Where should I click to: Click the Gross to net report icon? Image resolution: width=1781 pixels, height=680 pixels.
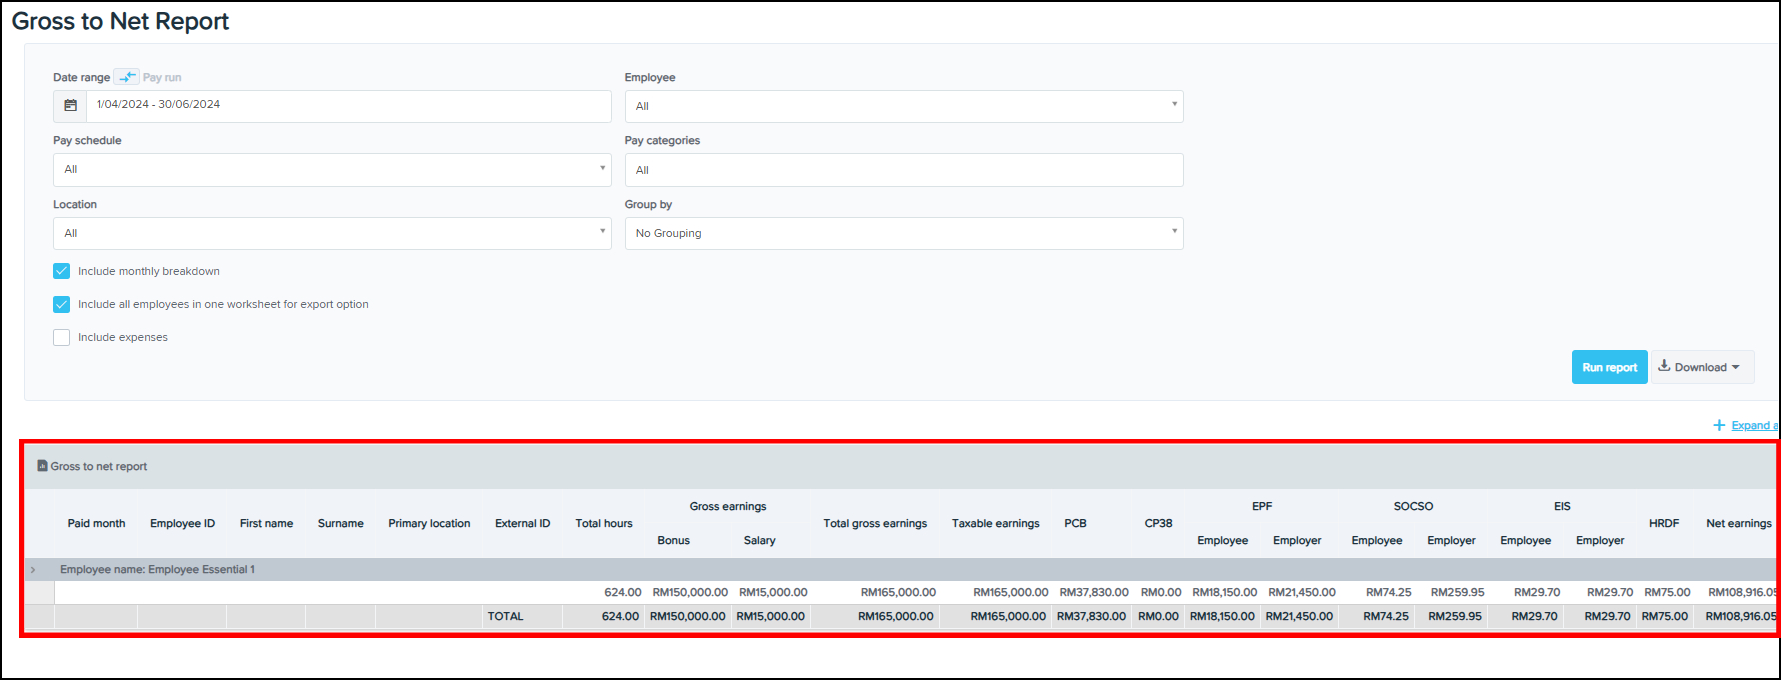click(x=42, y=466)
